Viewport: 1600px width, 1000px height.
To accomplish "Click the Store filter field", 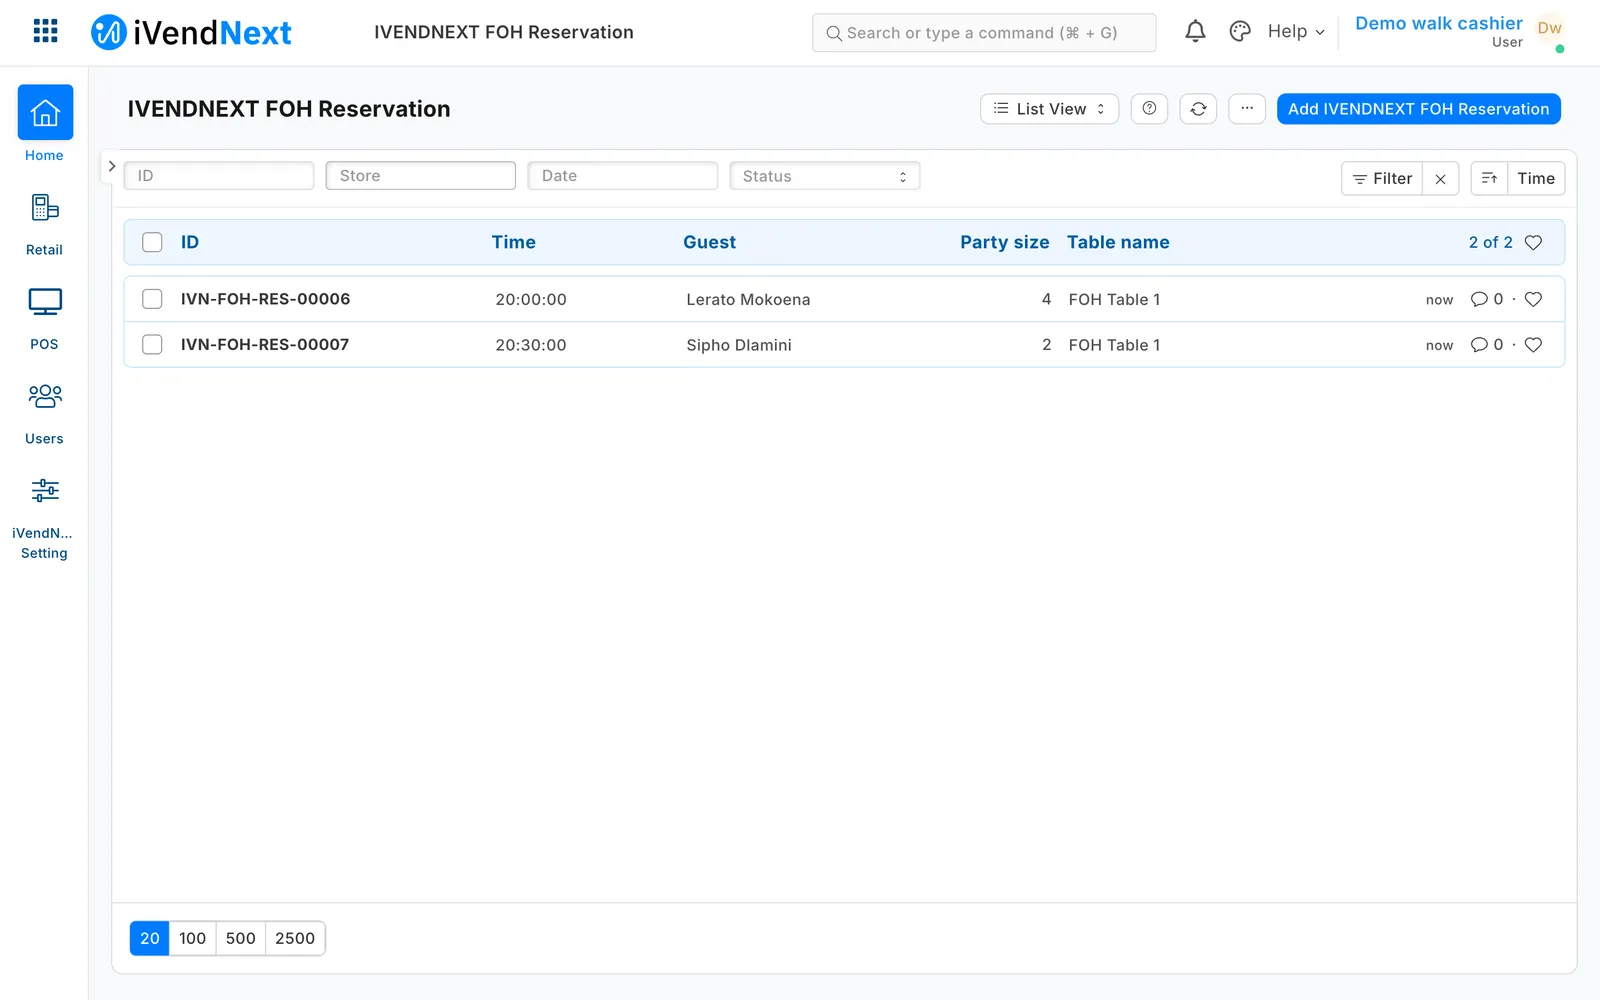I will 421,176.
